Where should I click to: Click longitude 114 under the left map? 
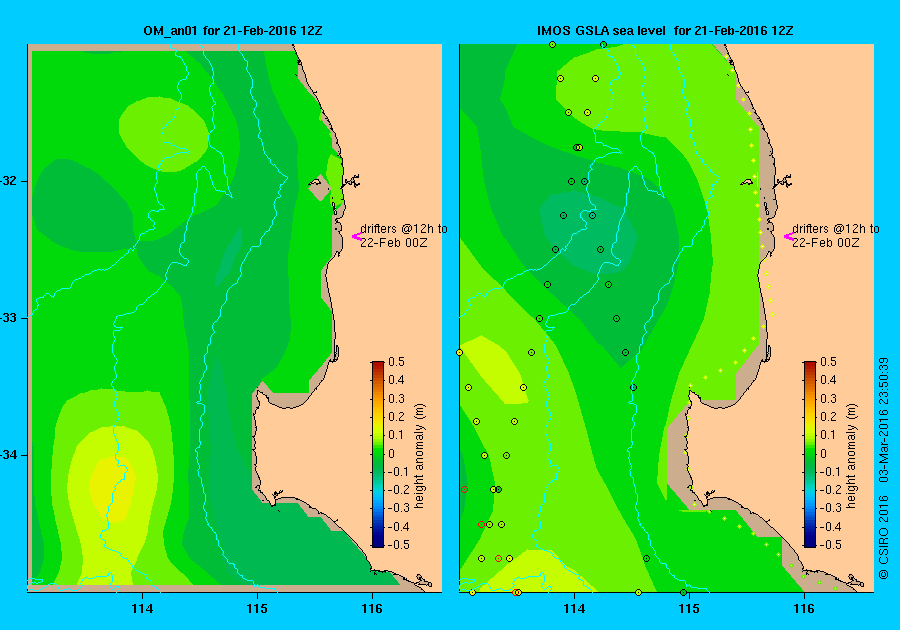click(142, 609)
